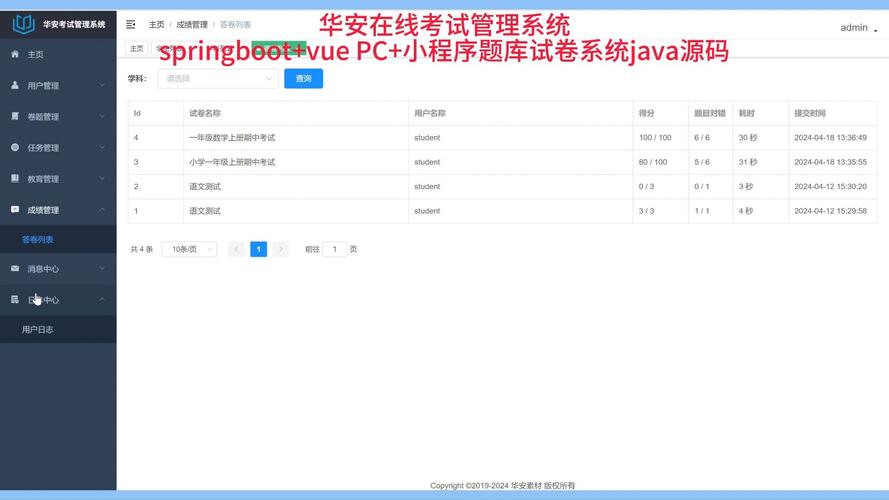The height and width of the screenshot is (500, 889).
Task: Click the 提交时间 column header
Action: coord(810,113)
